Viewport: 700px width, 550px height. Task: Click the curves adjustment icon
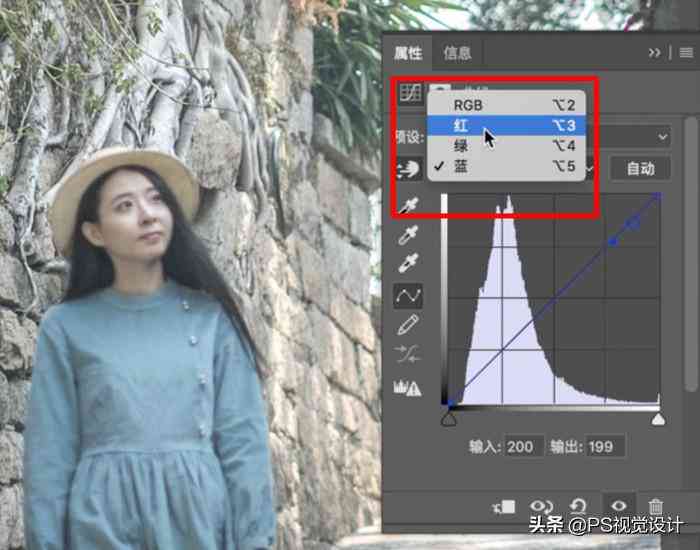410,93
